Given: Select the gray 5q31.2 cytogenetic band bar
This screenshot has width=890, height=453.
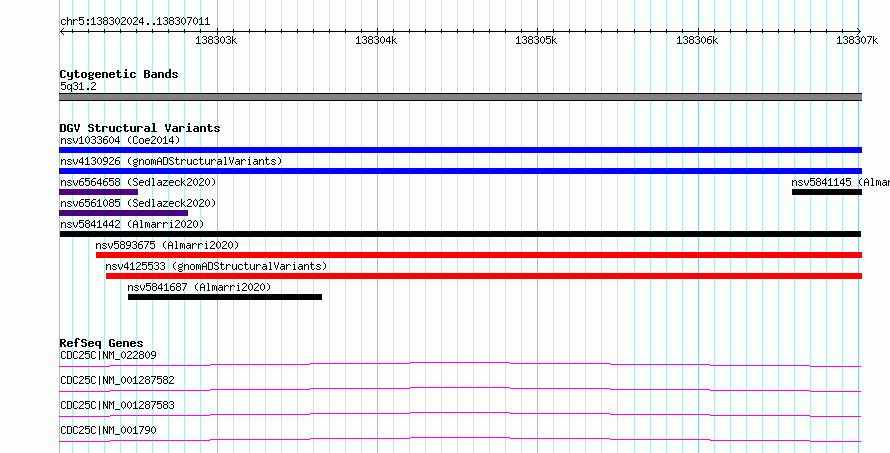Looking at the screenshot, I should pyautogui.click(x=460, y=97).
